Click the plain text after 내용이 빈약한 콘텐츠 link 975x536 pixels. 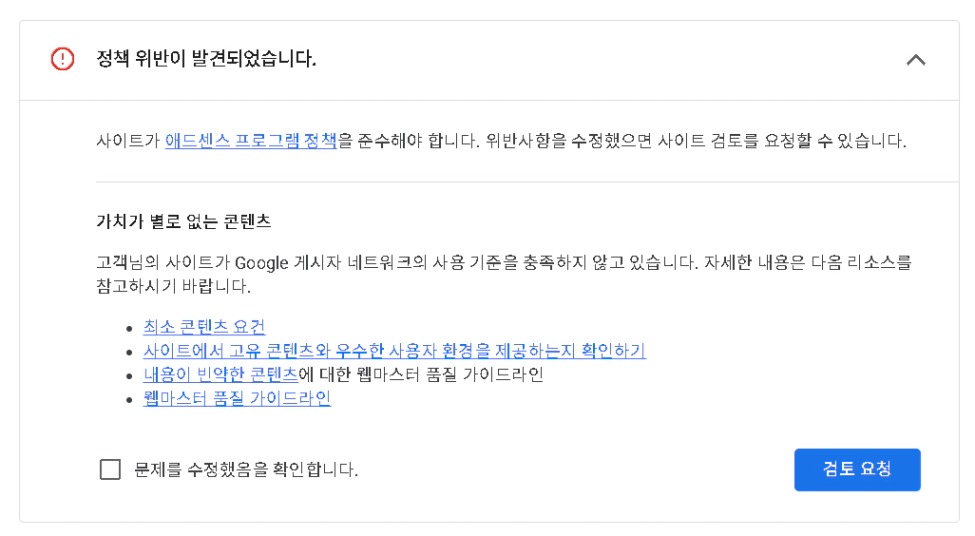[420, 375]
